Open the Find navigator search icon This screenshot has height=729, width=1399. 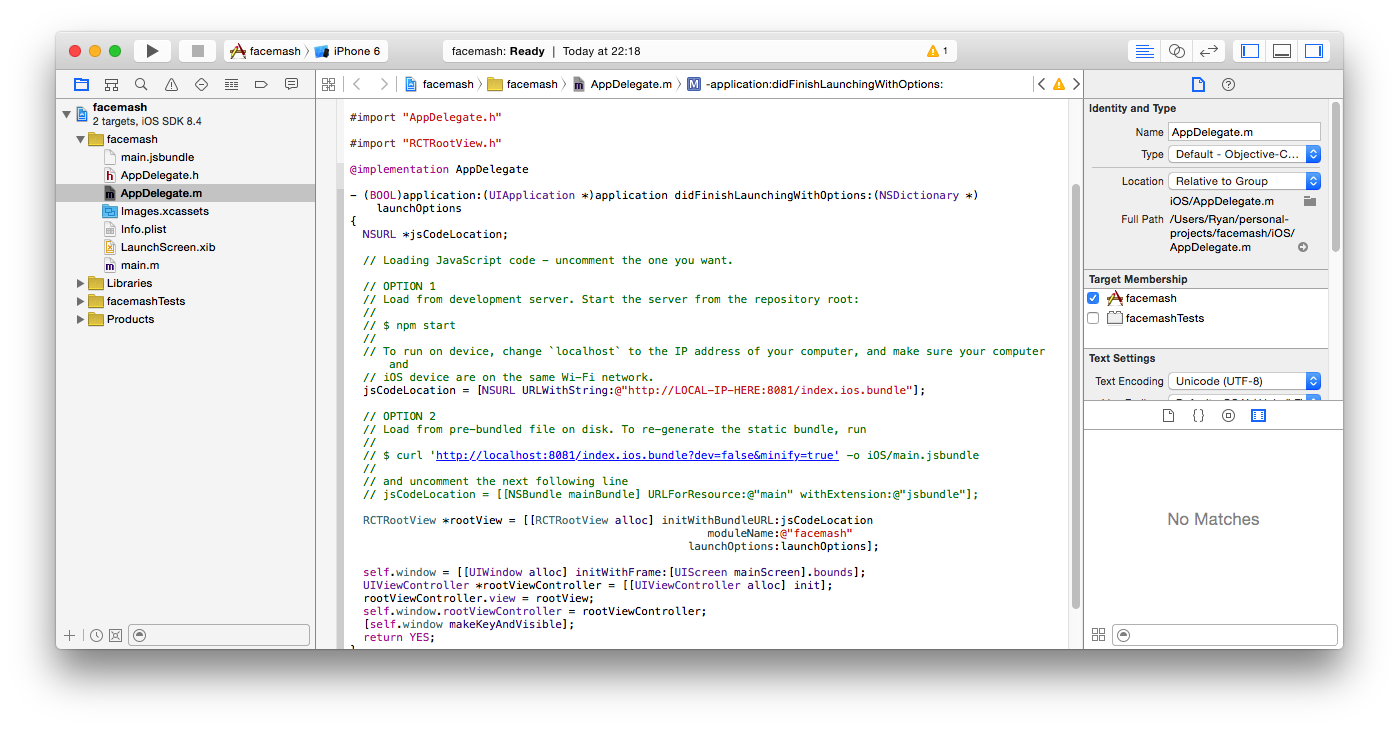[x=141, y=85]
